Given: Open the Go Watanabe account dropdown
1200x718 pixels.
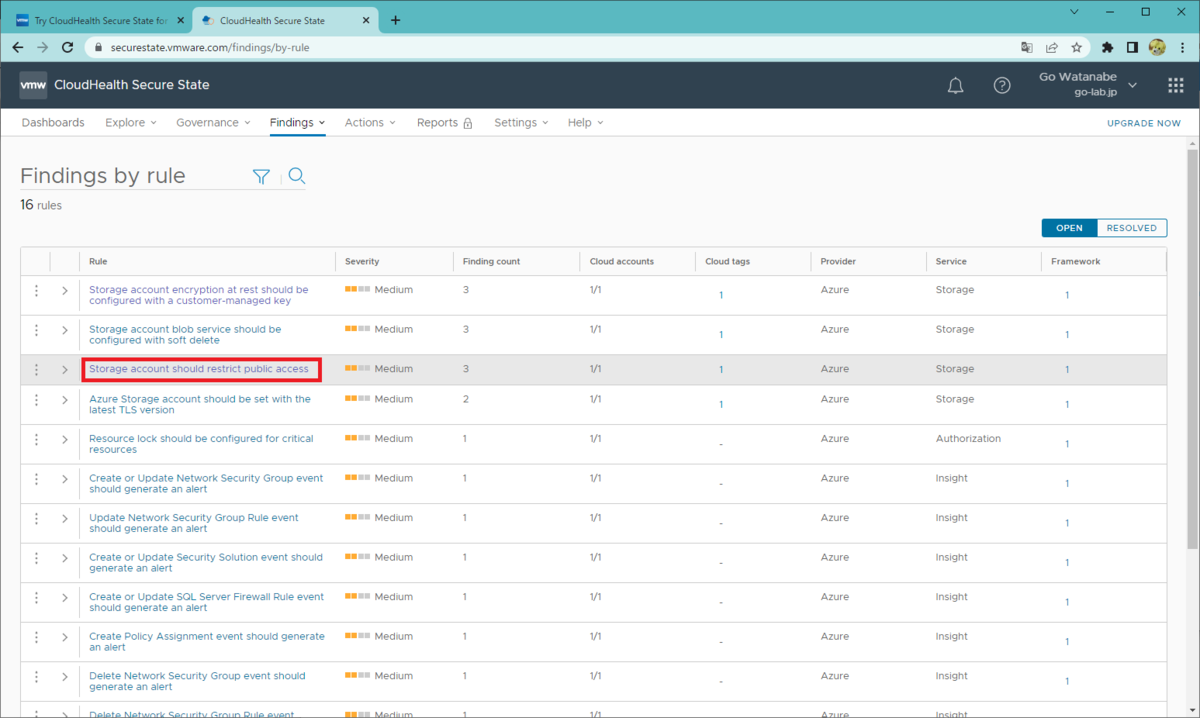Looking at the screenshot, I should tap(1088, 84).
